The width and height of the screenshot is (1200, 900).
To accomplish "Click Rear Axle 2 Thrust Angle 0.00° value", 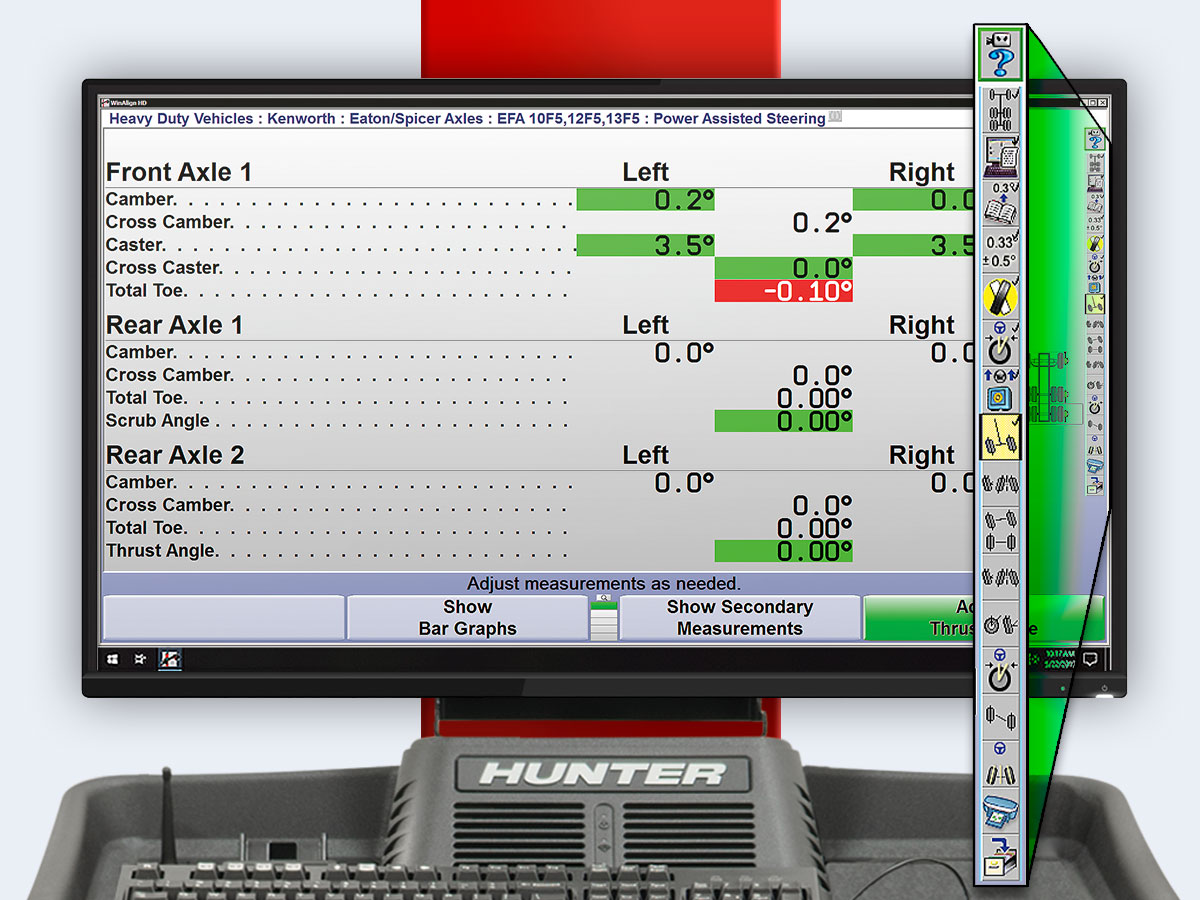I will (784, 551).
